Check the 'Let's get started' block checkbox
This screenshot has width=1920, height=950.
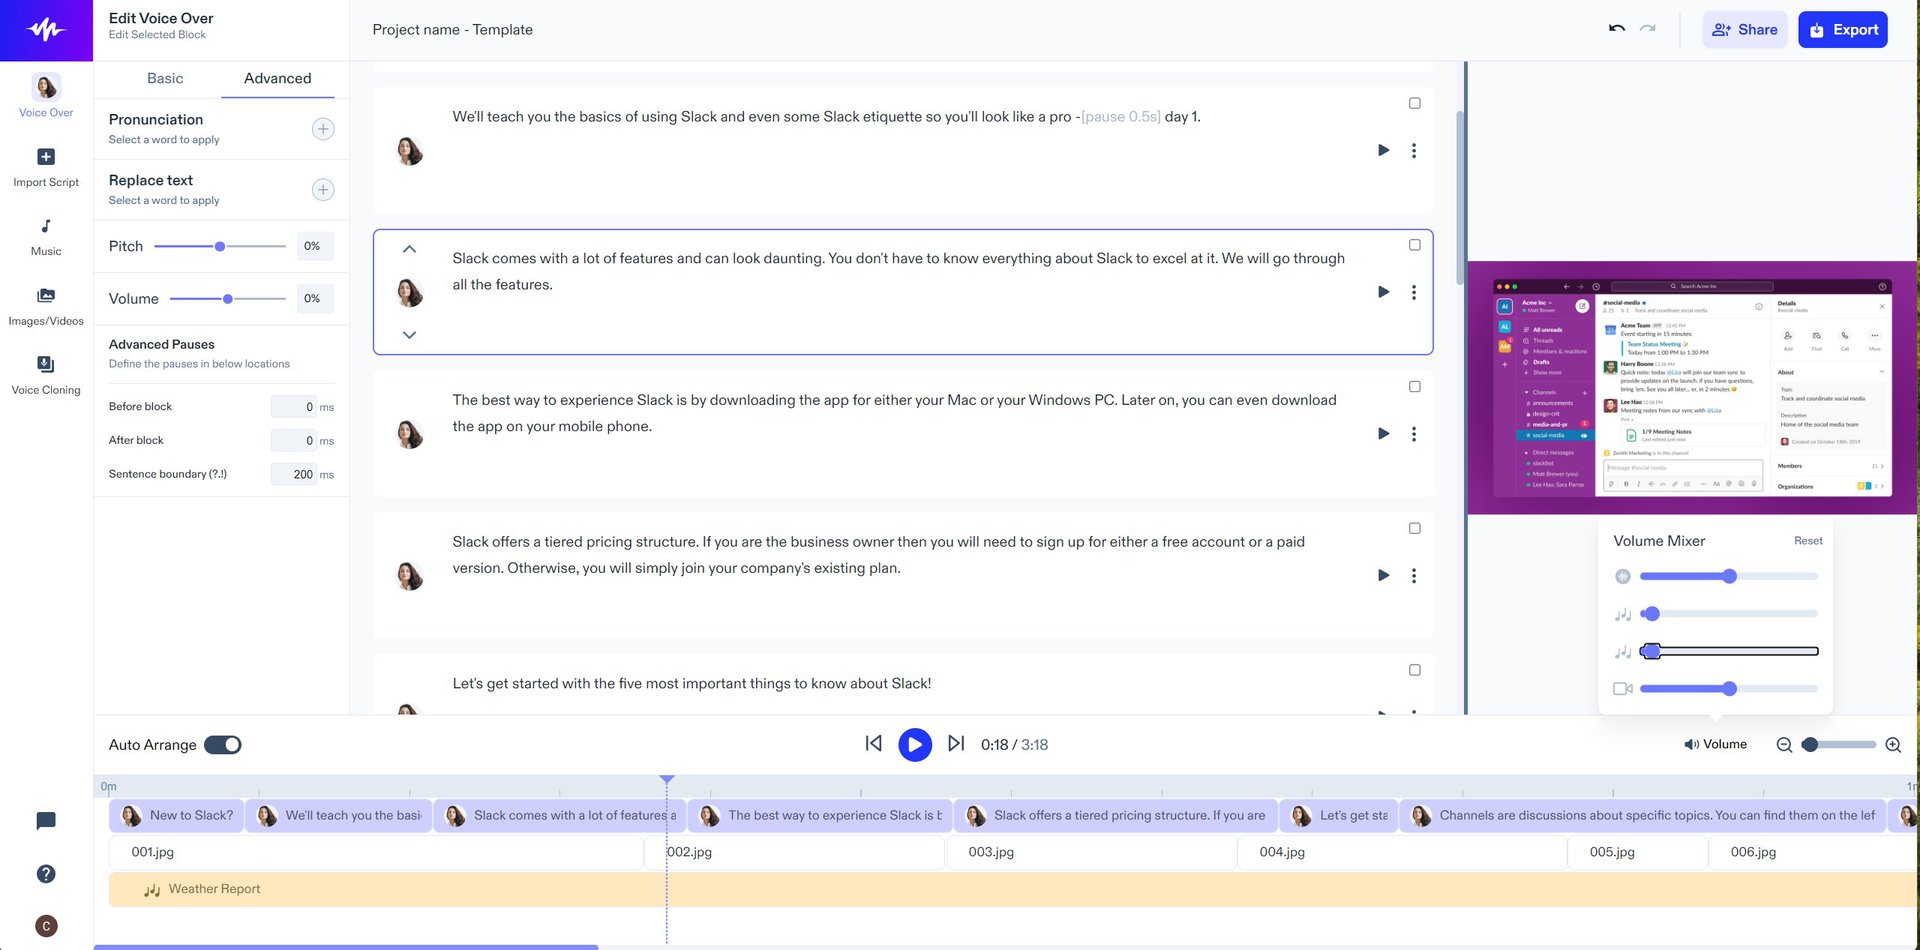[x=1414, y=670]
